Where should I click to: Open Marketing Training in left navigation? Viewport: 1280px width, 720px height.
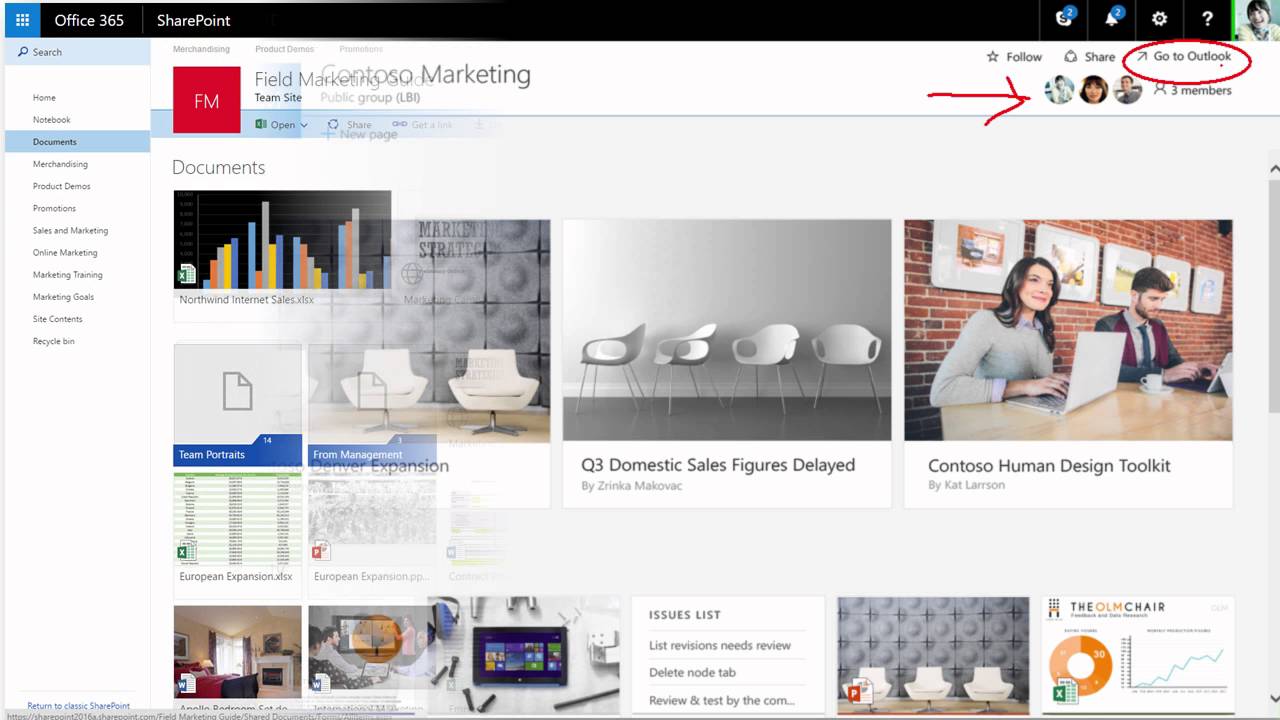[x=68, y=275]
